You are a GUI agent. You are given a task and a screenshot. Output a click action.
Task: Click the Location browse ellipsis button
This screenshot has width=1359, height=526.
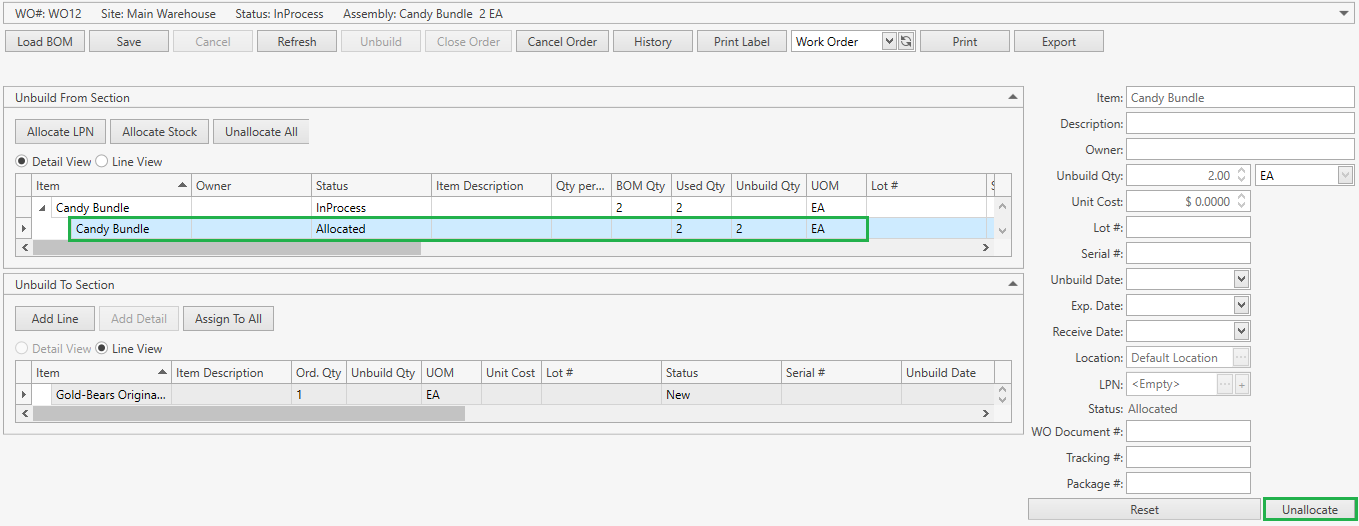[1241, 358]
